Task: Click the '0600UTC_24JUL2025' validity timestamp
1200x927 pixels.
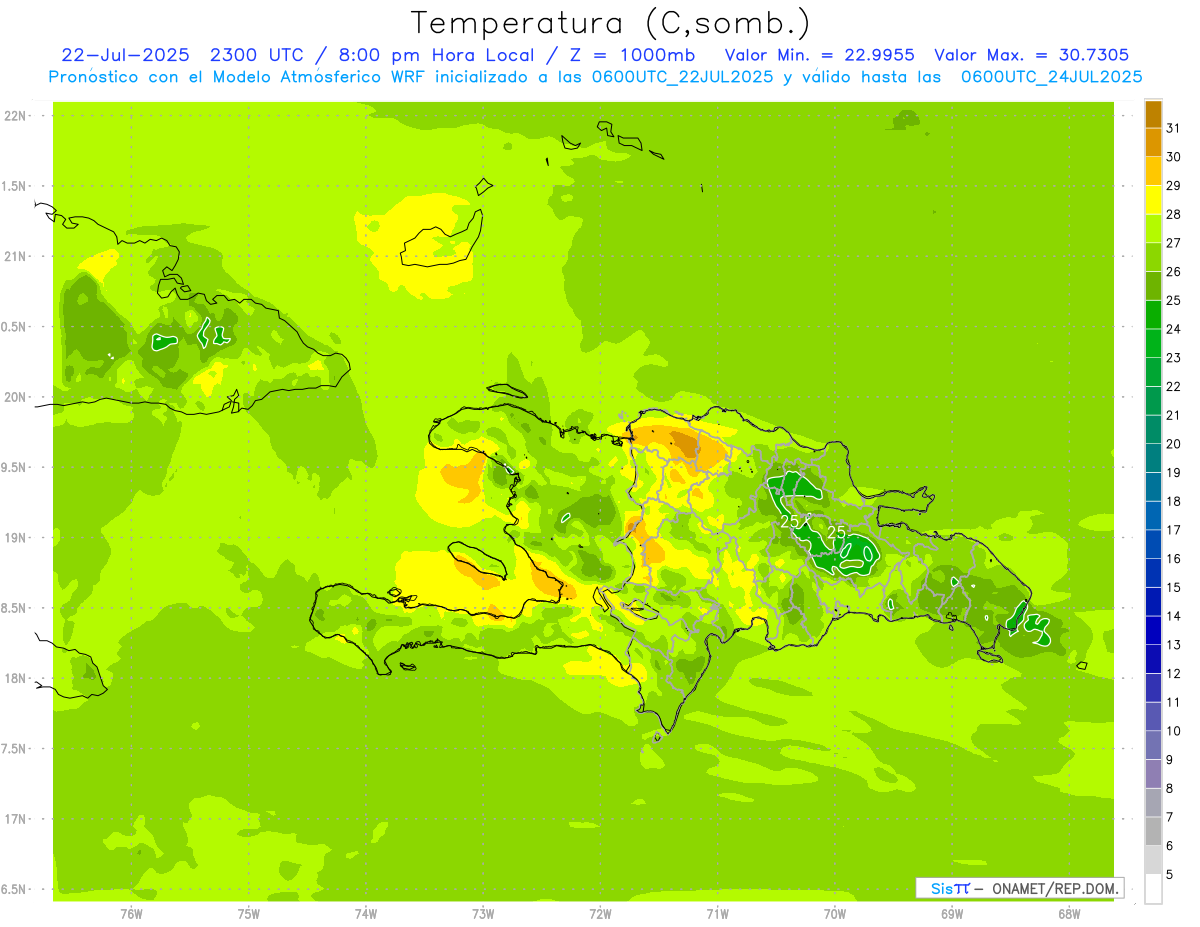Action: tap(1052, 77)
